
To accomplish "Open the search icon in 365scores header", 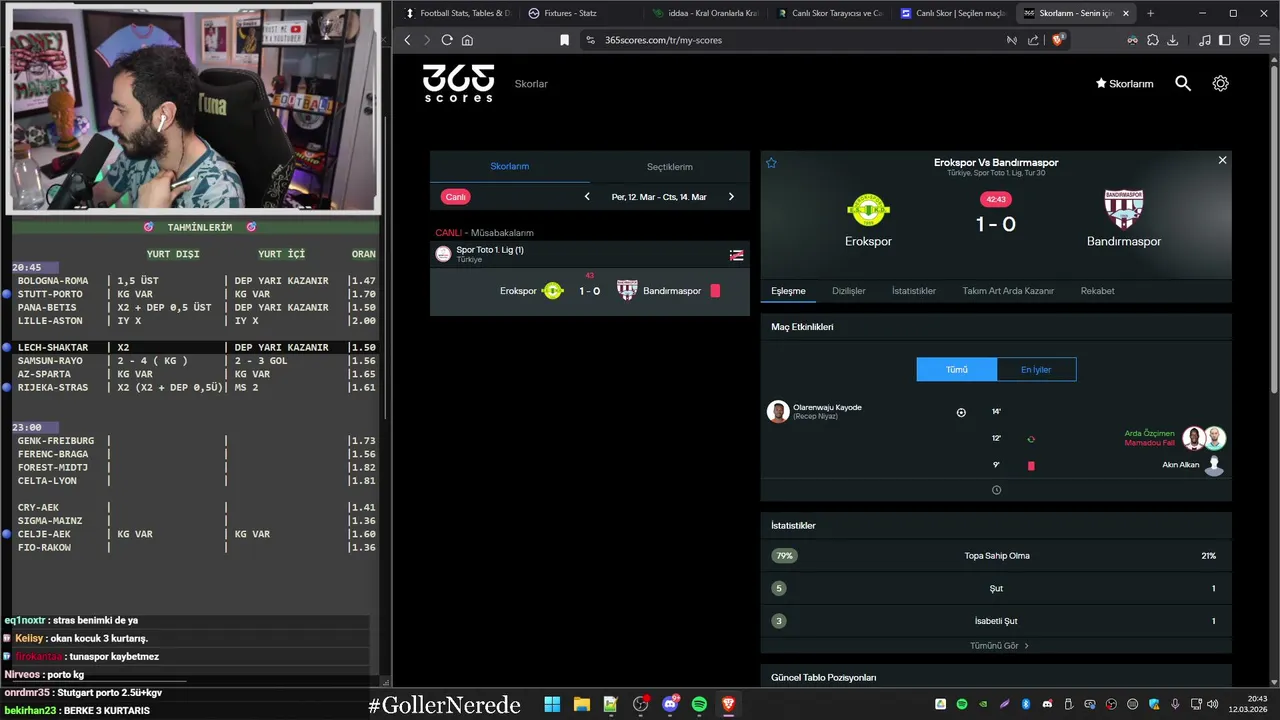I will point(1183,84).
